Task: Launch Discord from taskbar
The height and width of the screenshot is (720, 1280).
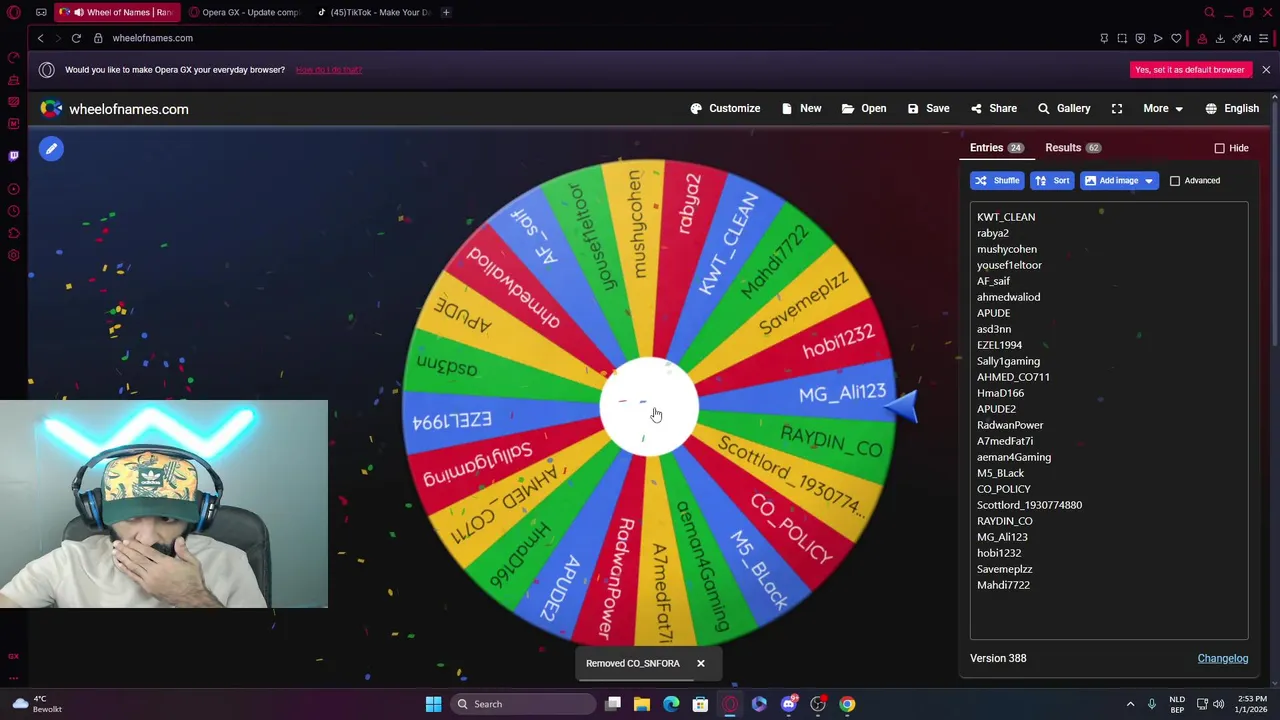Action: tap(789, 704)
